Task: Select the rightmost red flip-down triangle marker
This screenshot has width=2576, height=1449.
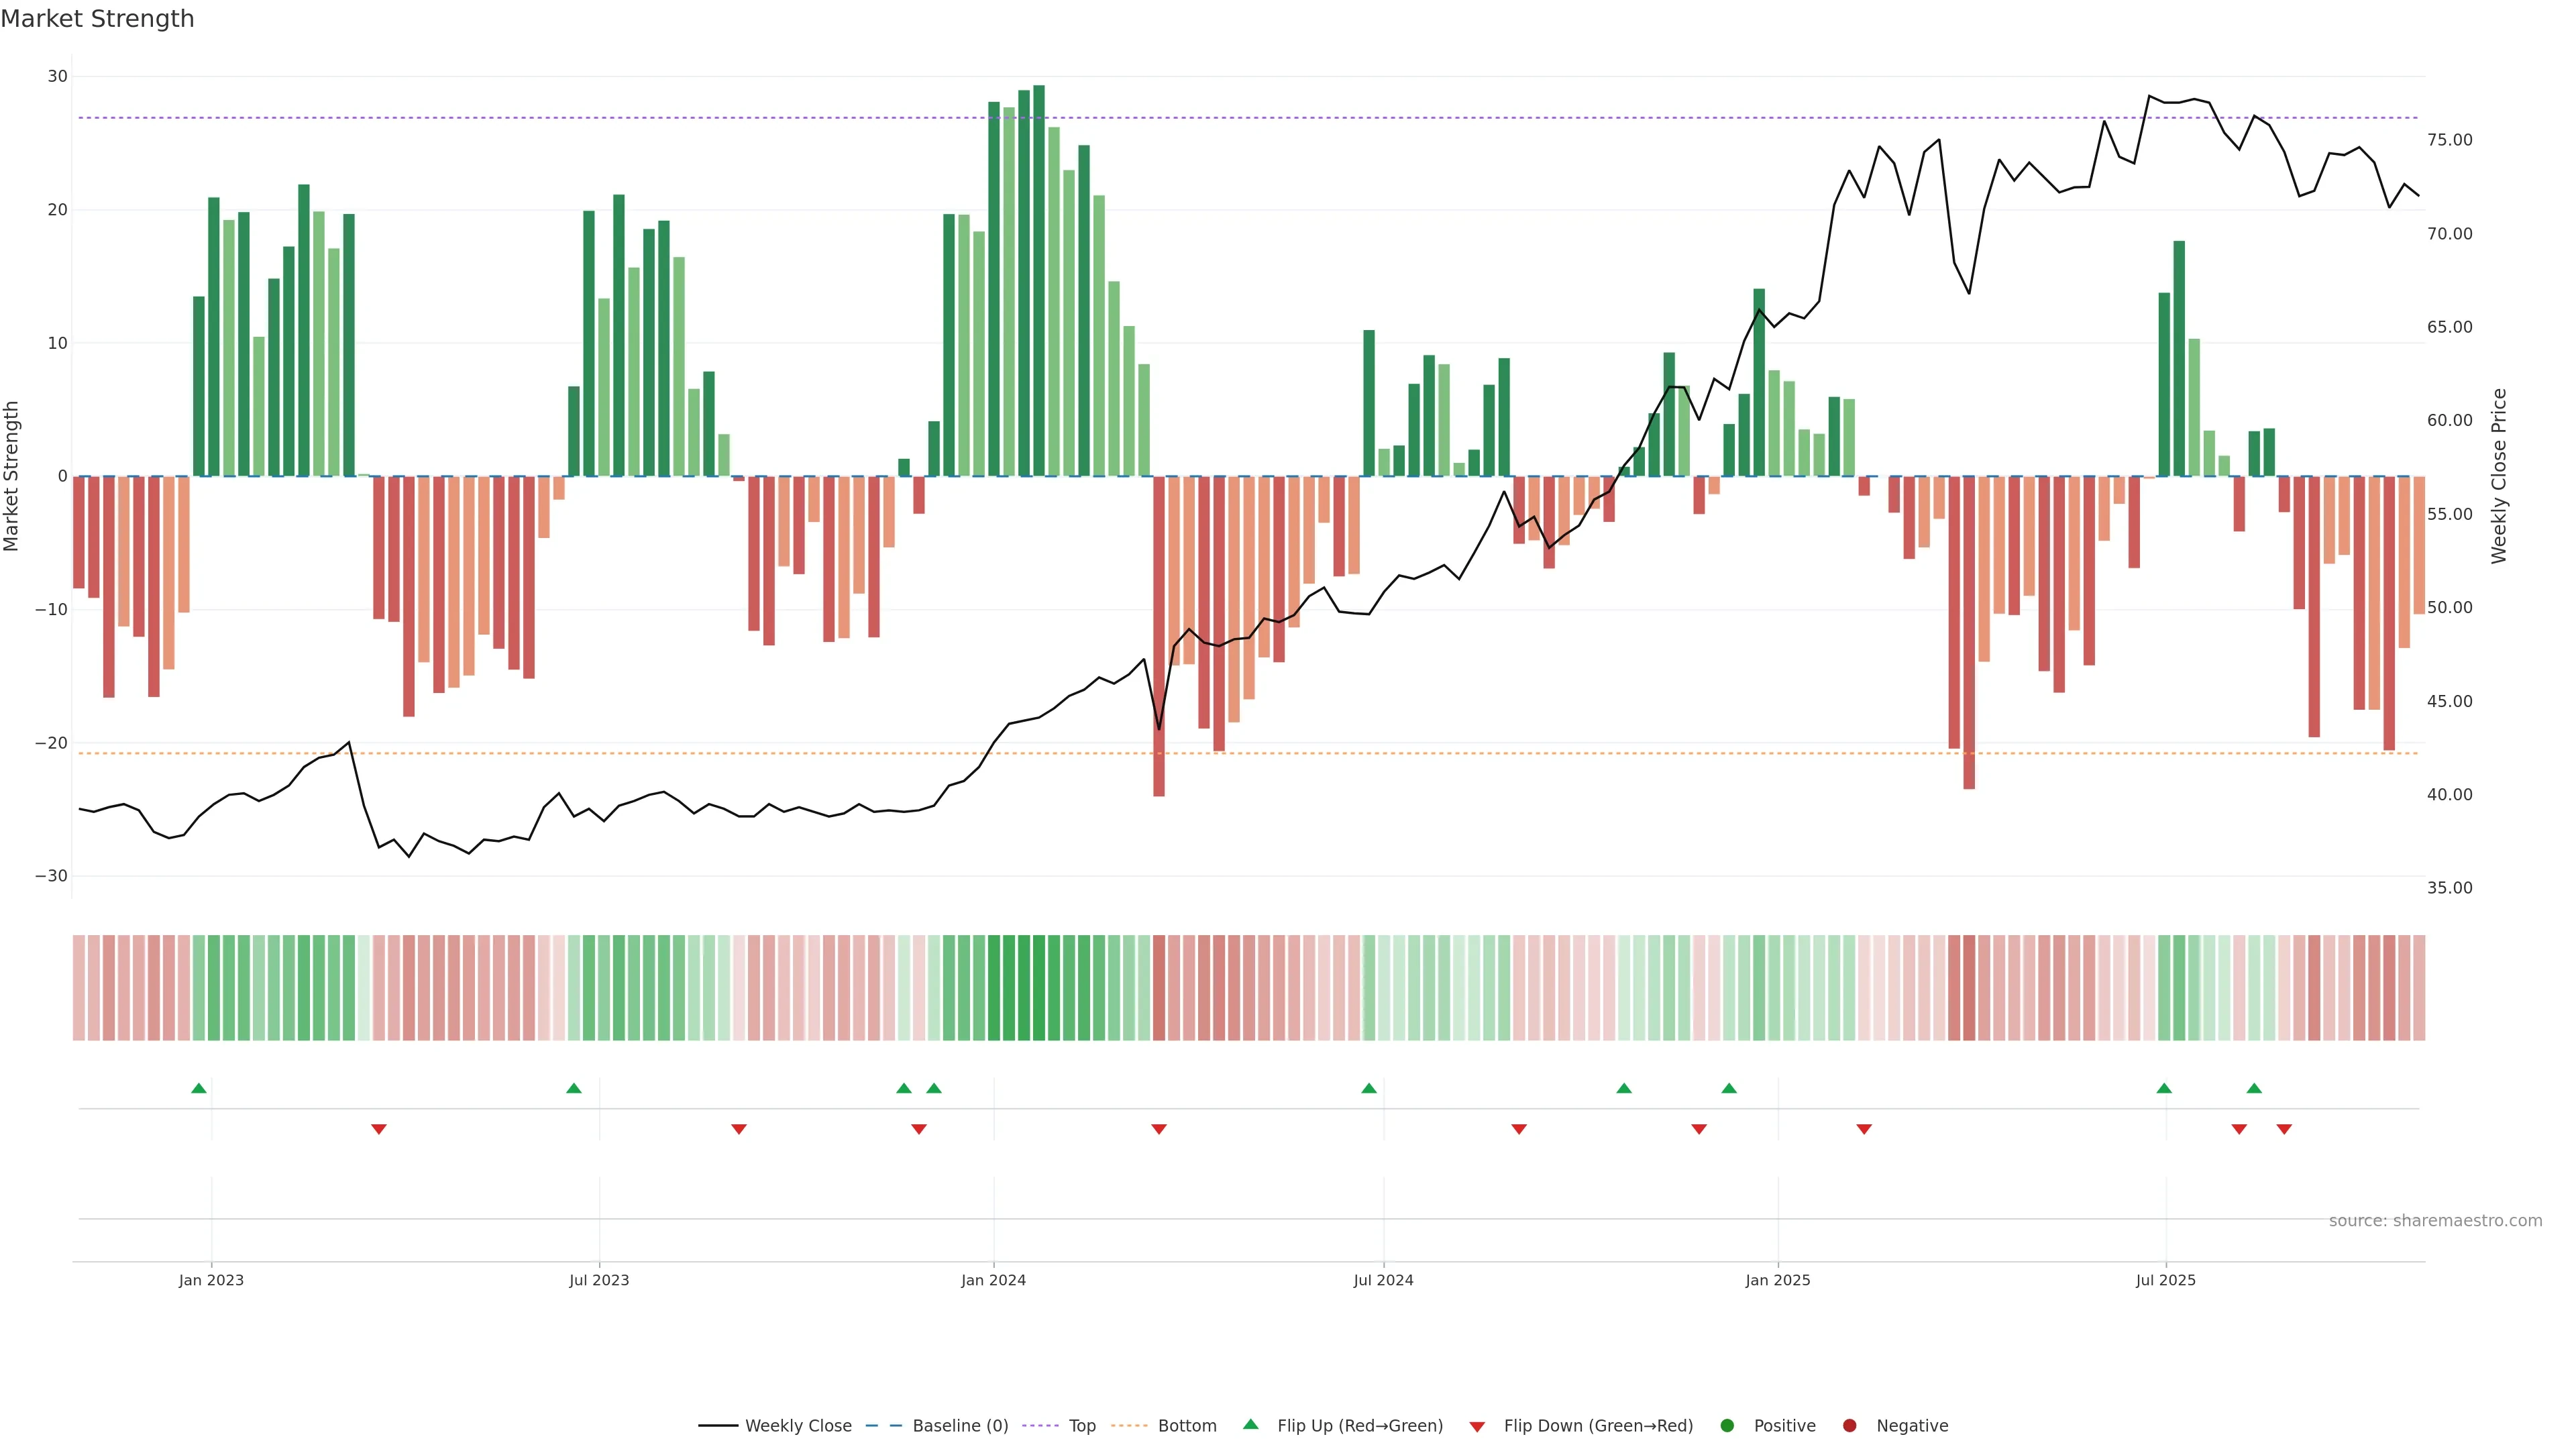Action: point(2284,1129)
